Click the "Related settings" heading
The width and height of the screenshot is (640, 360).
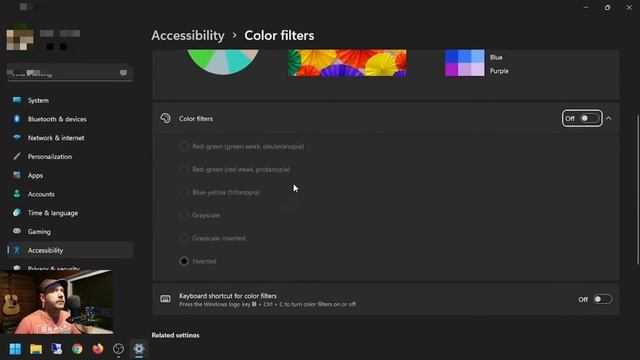coord(176,335)
